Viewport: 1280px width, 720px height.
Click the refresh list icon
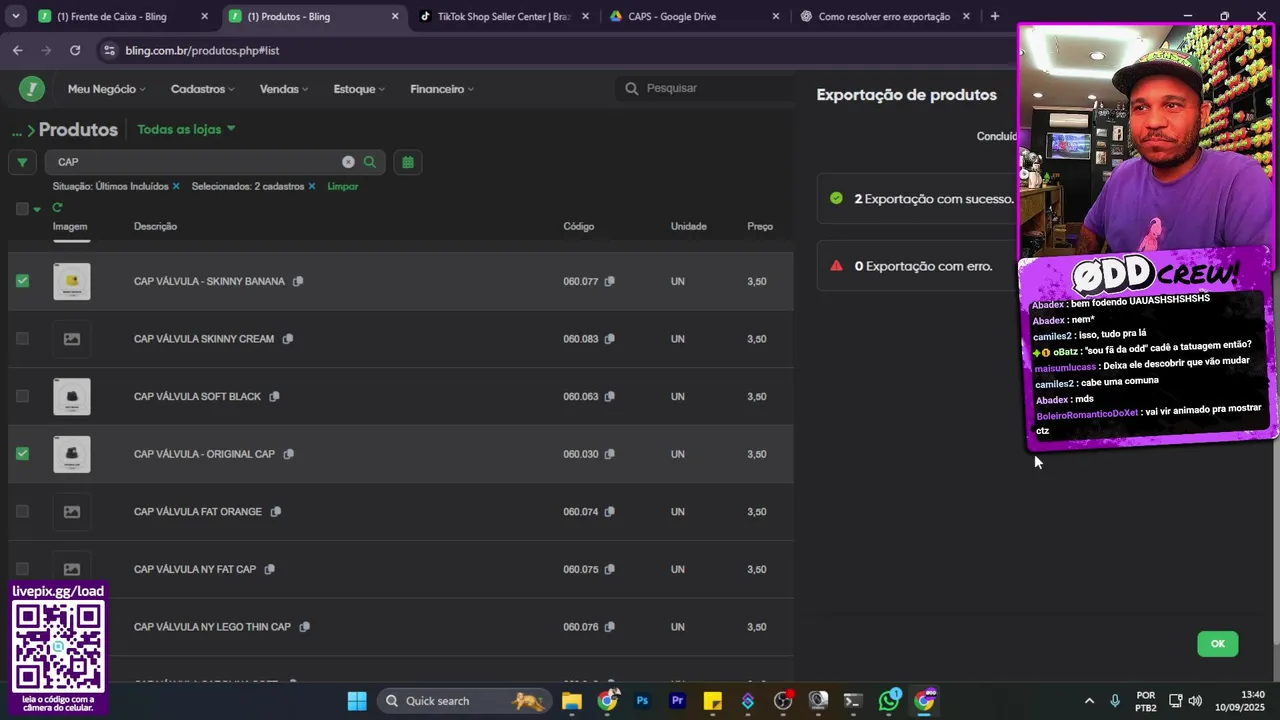click(57, 208)
